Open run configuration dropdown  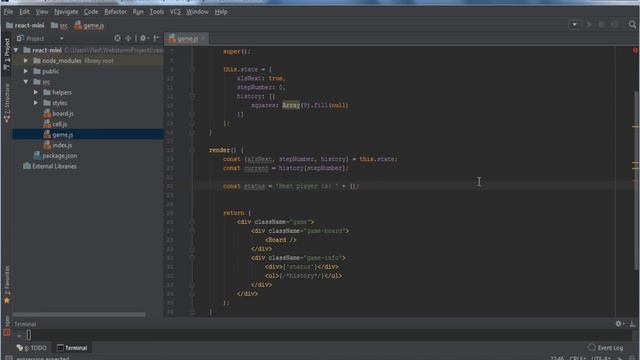click(574, 24)
